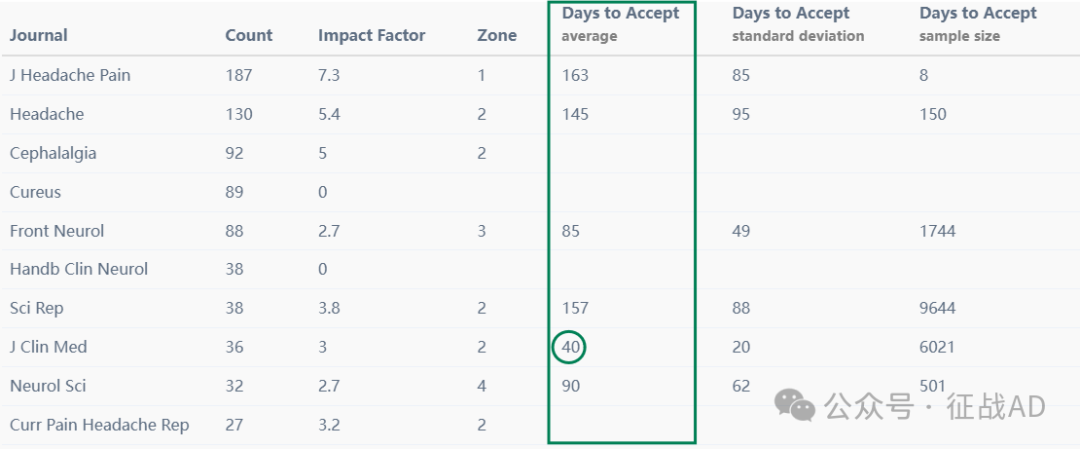The image size is (1080, 449).
Task: Click Days to Accept standard deviation header
Action: click(x=798, y=24)
